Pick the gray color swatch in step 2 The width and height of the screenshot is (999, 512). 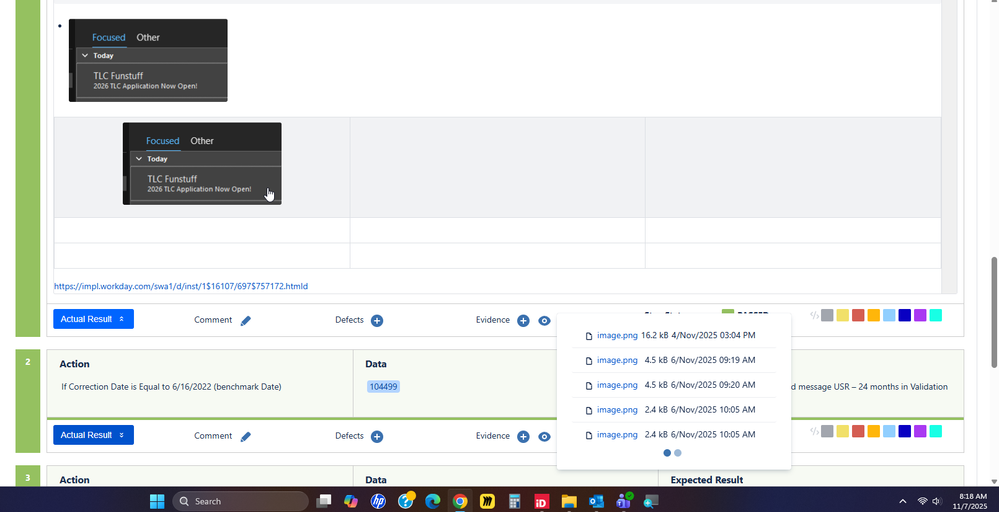click(827, 431)
